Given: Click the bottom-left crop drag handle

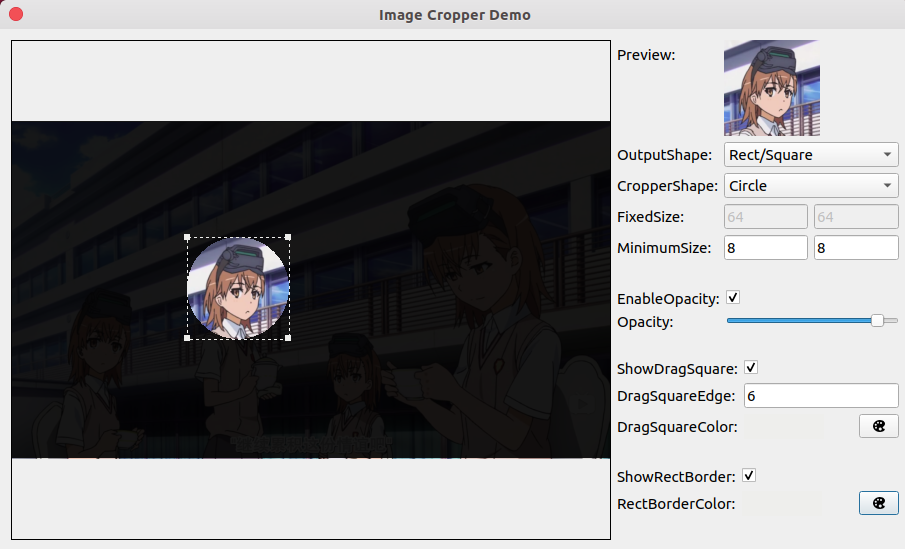Looking at the screenshot, I should [188, 338].
